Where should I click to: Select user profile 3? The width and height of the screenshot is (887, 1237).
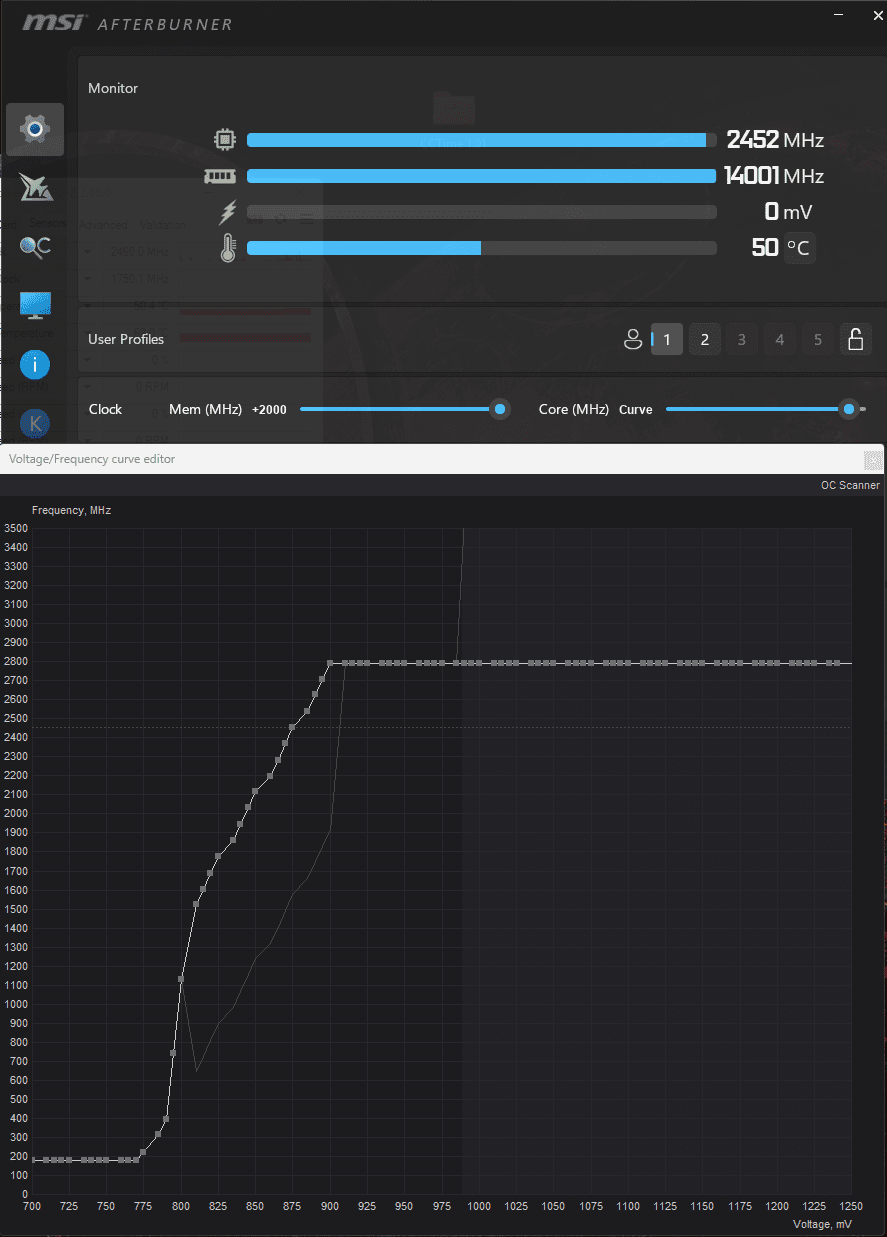(x=741, y=340)
